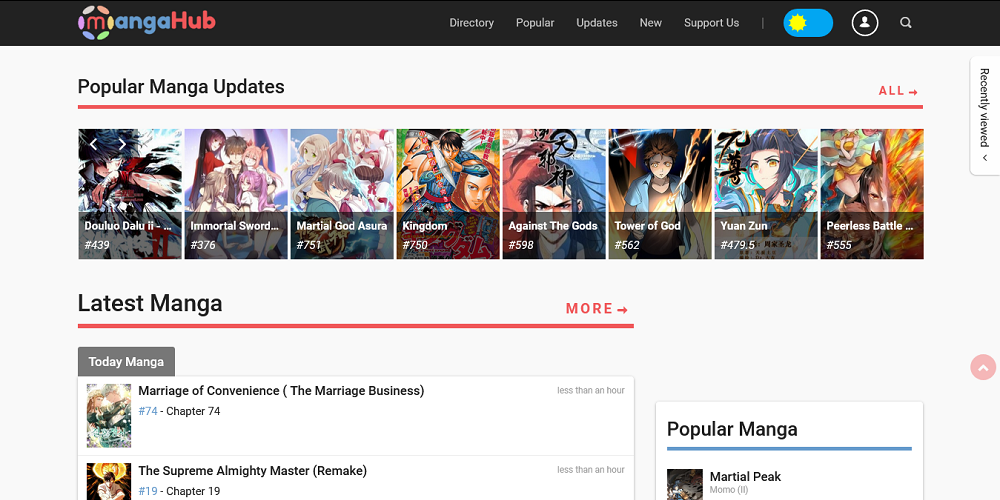The image size is (1000, 500).
Task: Click Supreme Almighty Master cover thumbnail
Action: (109, 482)
